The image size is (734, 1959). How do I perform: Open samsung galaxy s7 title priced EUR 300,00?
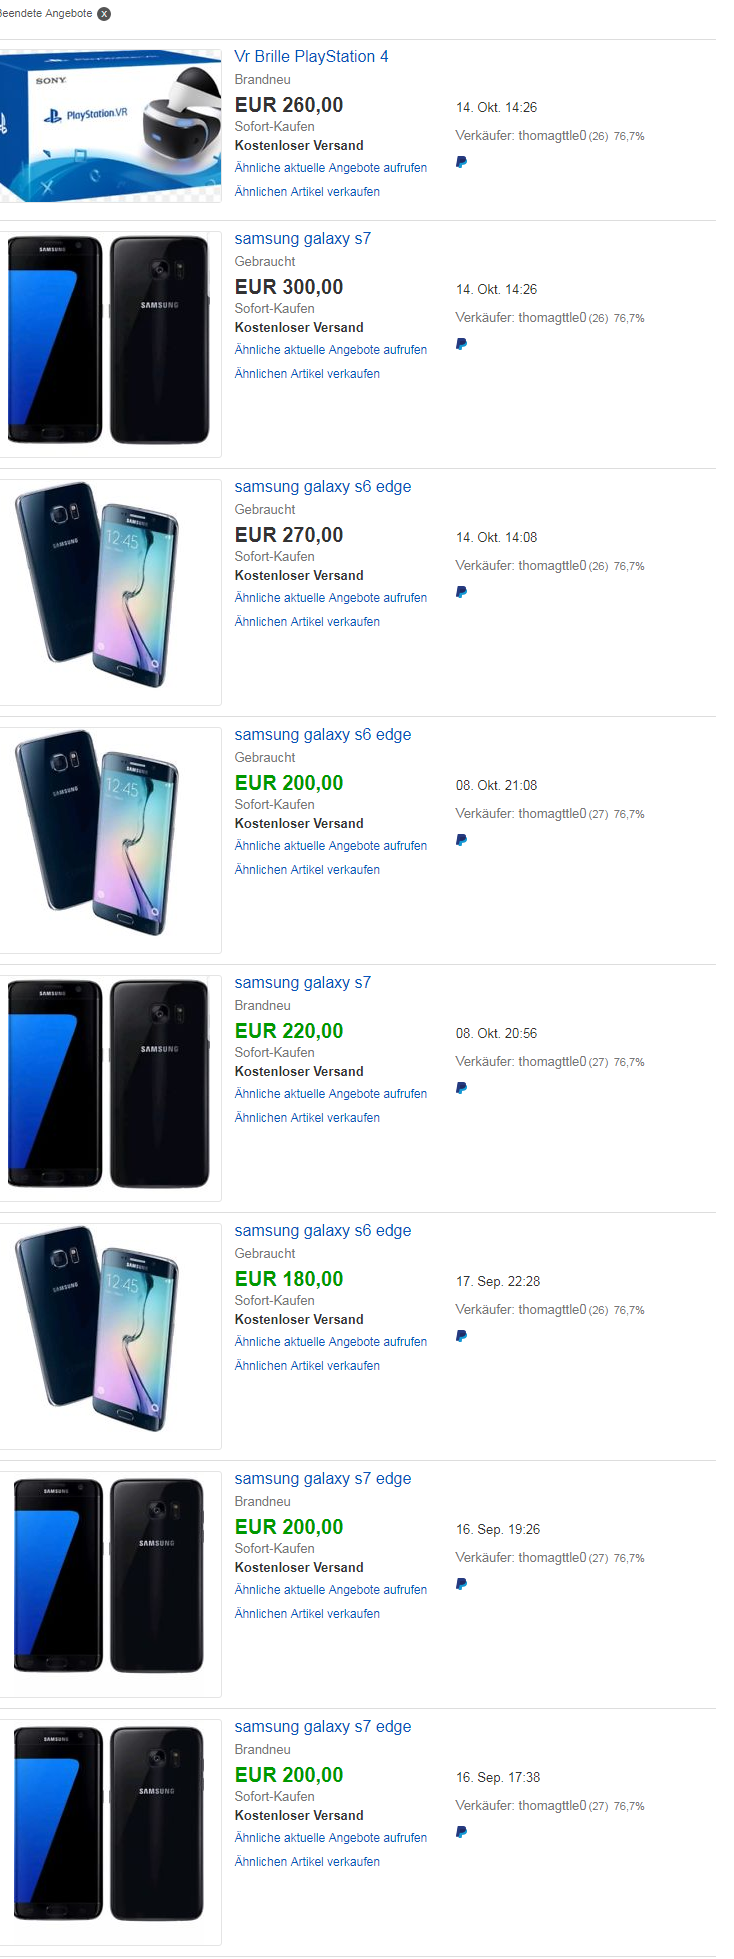pos(302,239)
